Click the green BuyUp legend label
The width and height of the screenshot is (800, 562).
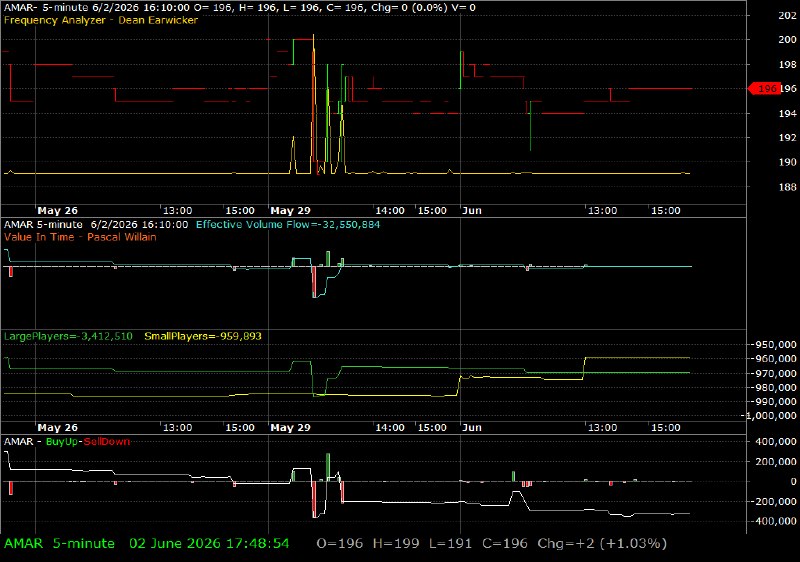click(62, 442)
